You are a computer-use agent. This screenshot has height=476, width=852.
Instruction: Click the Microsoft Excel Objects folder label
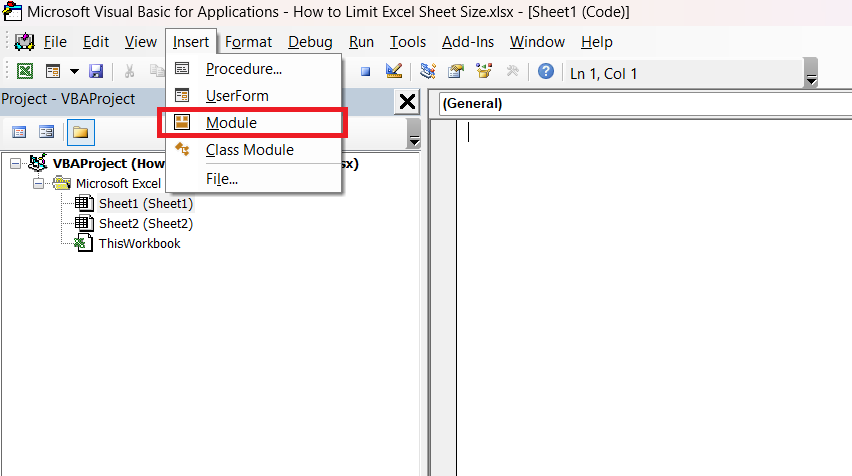click(118, 184)
